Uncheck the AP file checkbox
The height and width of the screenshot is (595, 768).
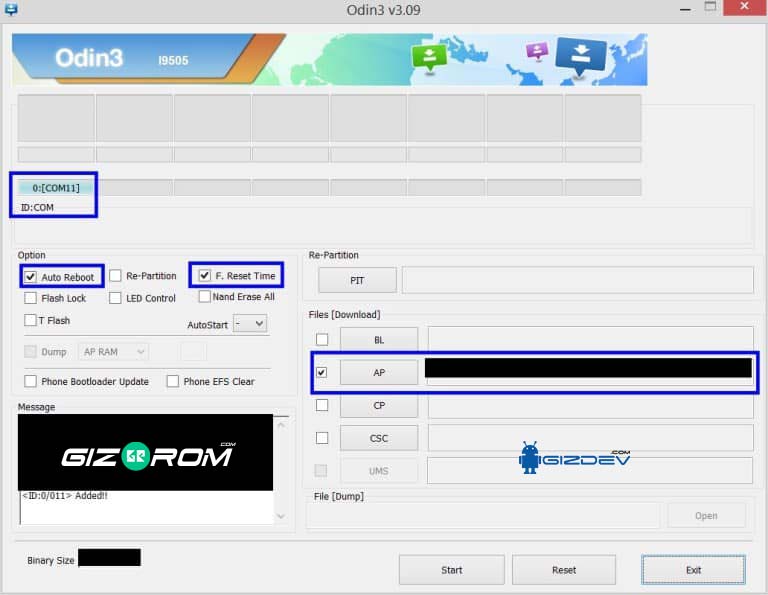point(322,372)
